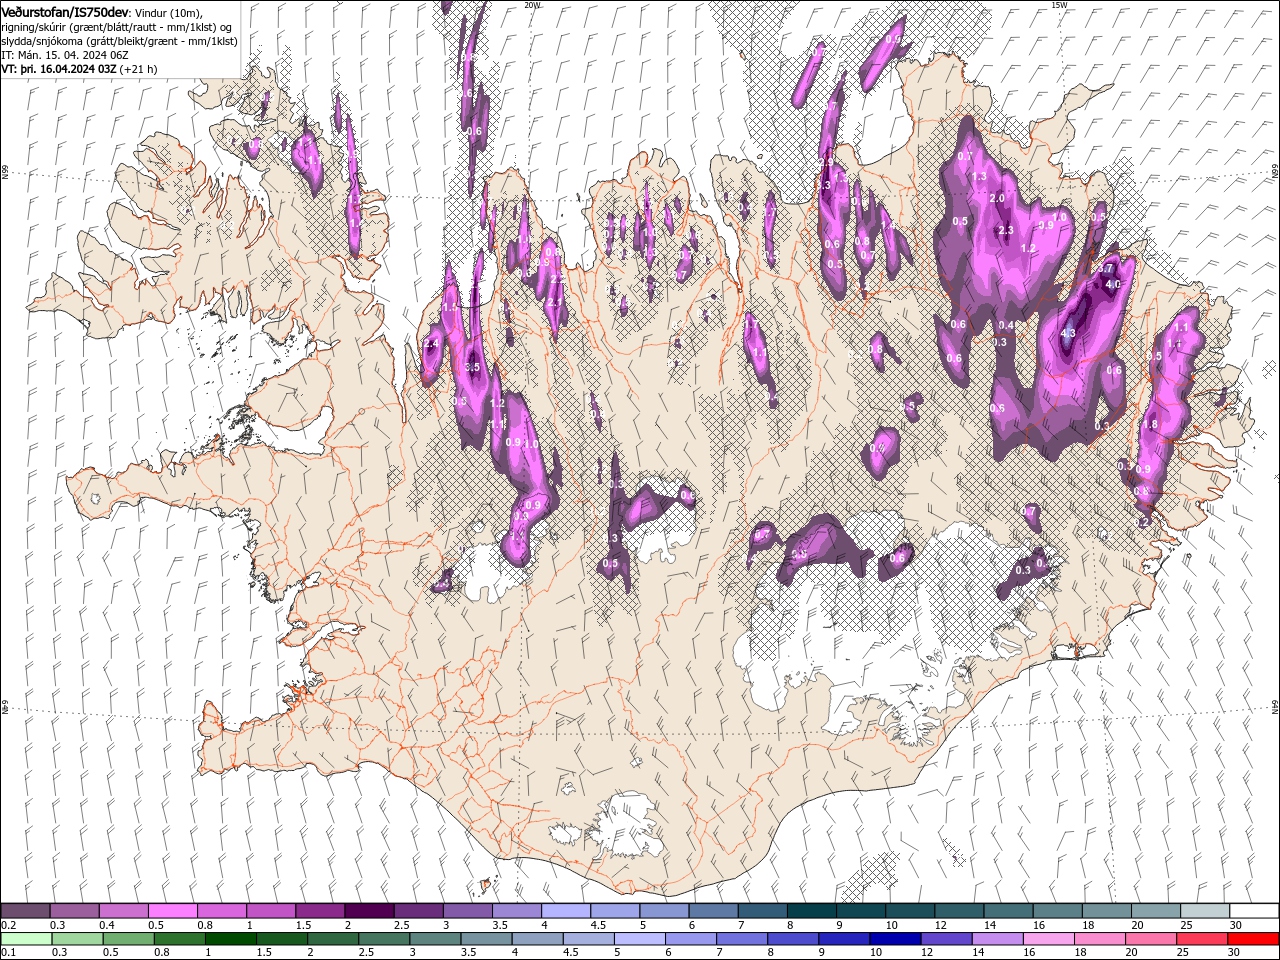Pick the palest green 0.1 rain-scale swatch
Viewport: 1280px width, 960px height.
pos(26,939)
